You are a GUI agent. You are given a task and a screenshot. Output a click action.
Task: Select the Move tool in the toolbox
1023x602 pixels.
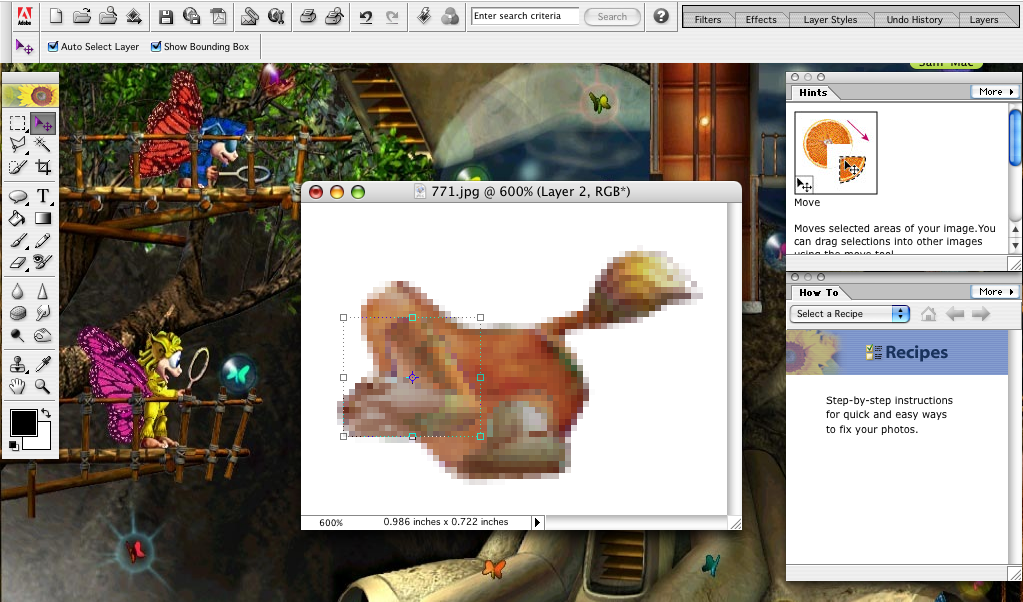point(43,123)
